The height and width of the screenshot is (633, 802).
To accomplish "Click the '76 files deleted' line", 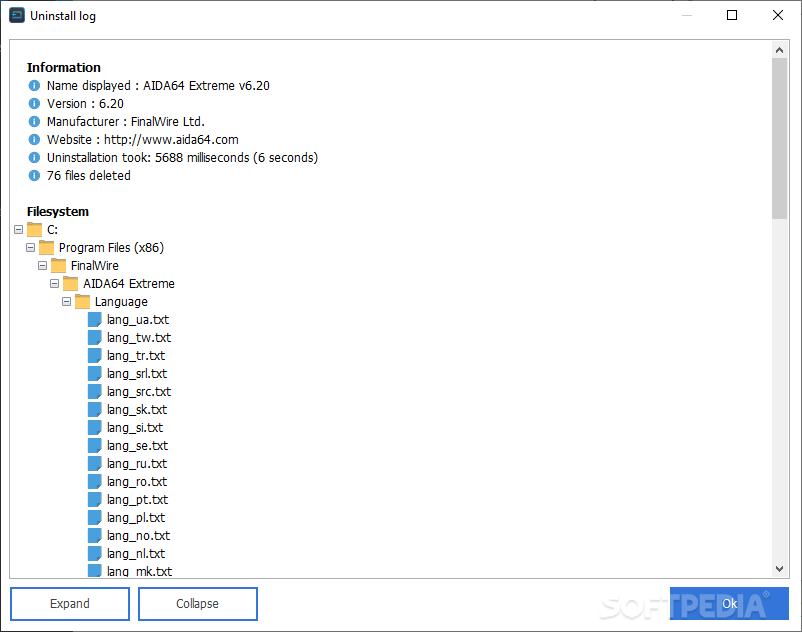I will click(x=88, y=175).
